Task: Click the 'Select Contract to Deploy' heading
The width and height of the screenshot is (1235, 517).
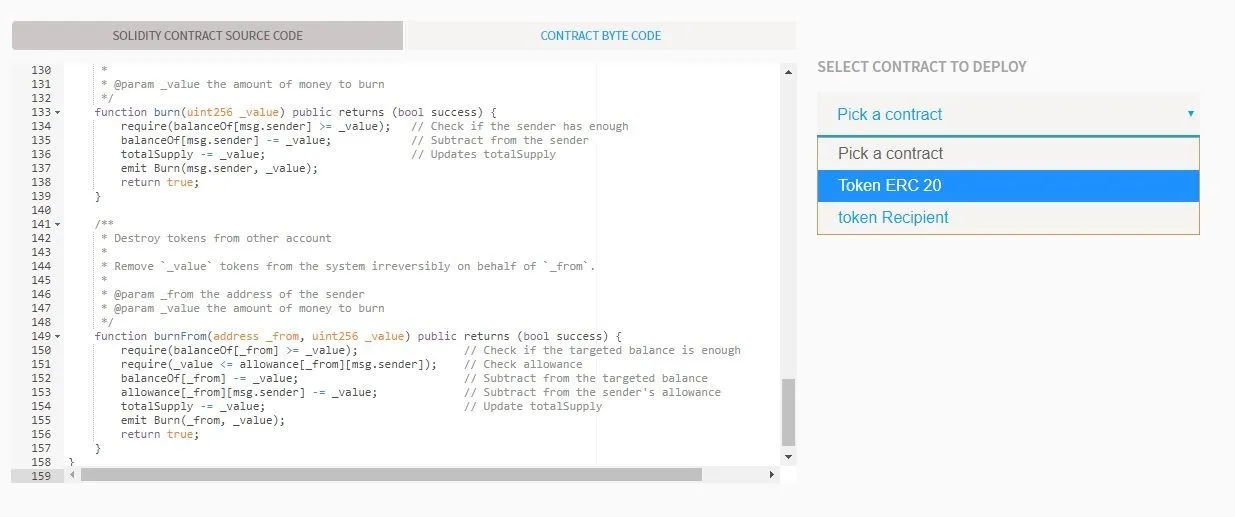Action: 922,67
